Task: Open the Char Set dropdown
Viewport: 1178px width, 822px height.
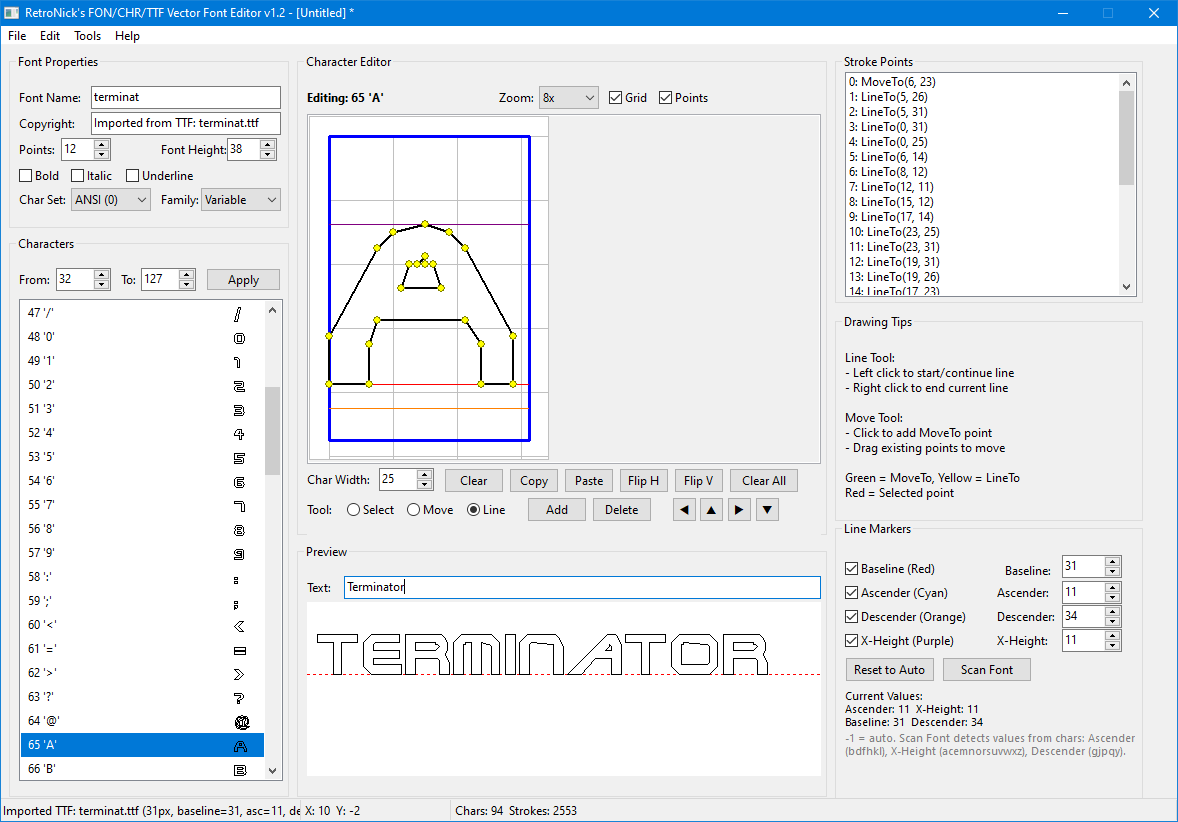Action: [x=111, y=200]
